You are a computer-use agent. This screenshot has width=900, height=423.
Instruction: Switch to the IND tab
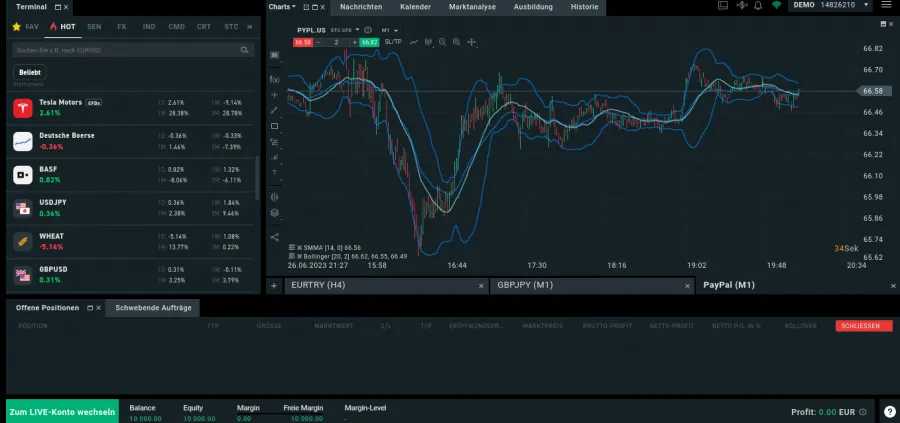149,27
